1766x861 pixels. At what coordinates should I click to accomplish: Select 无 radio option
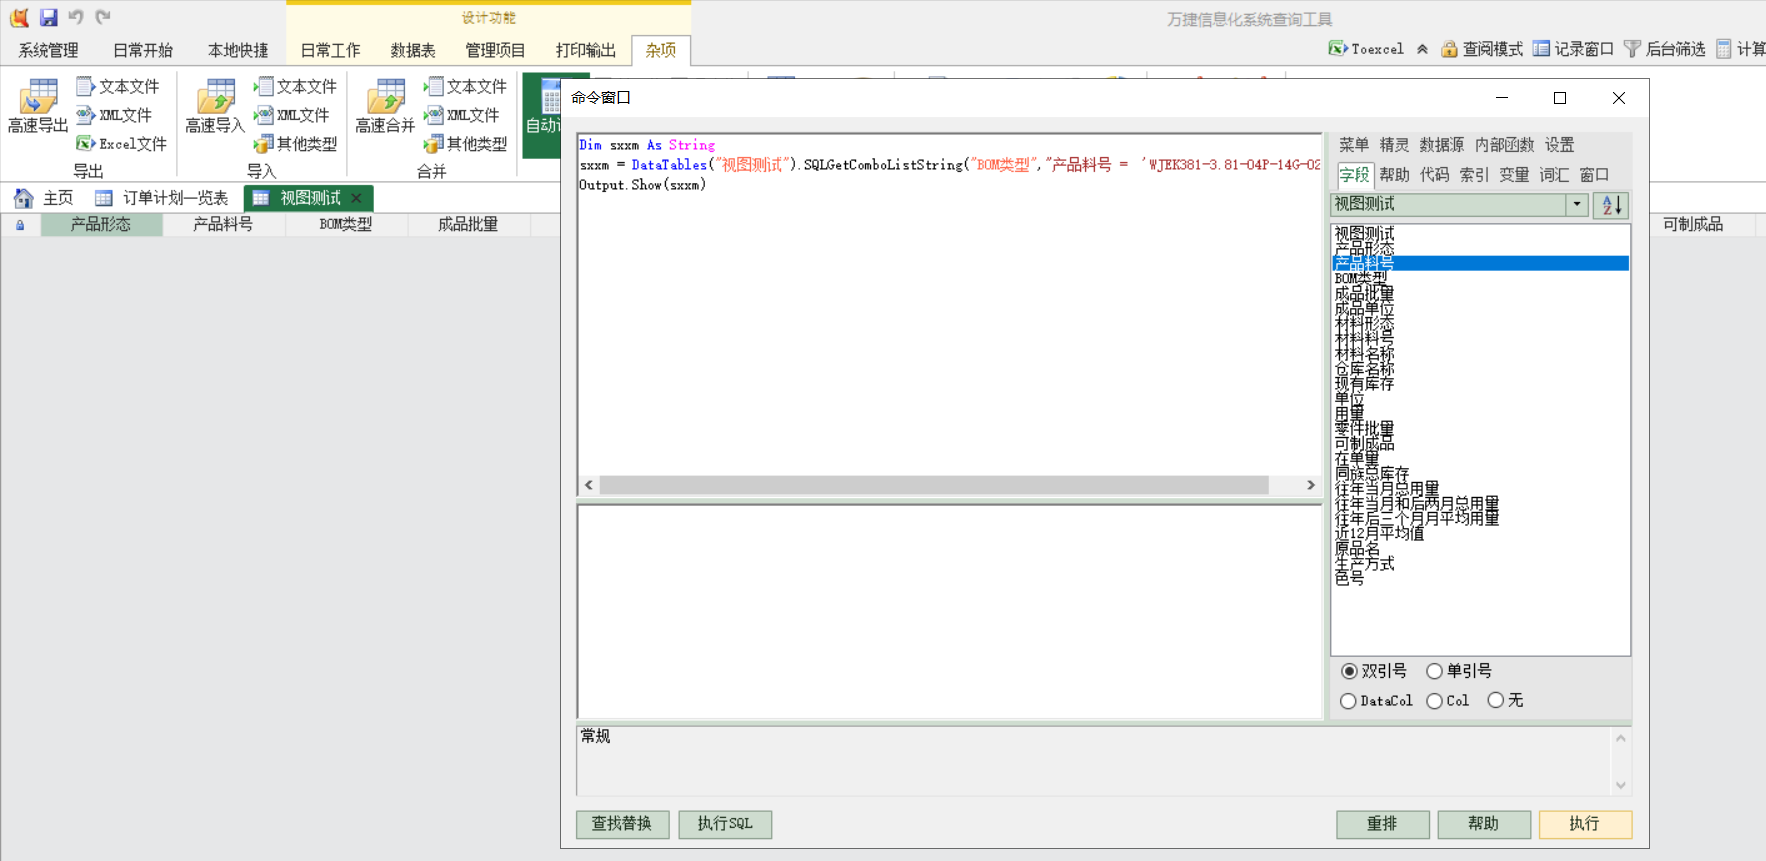click(x=1505, y=701)
